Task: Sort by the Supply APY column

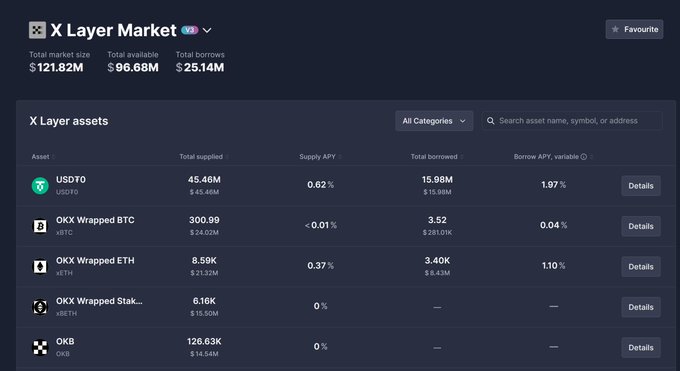Action: click(320, 157)
